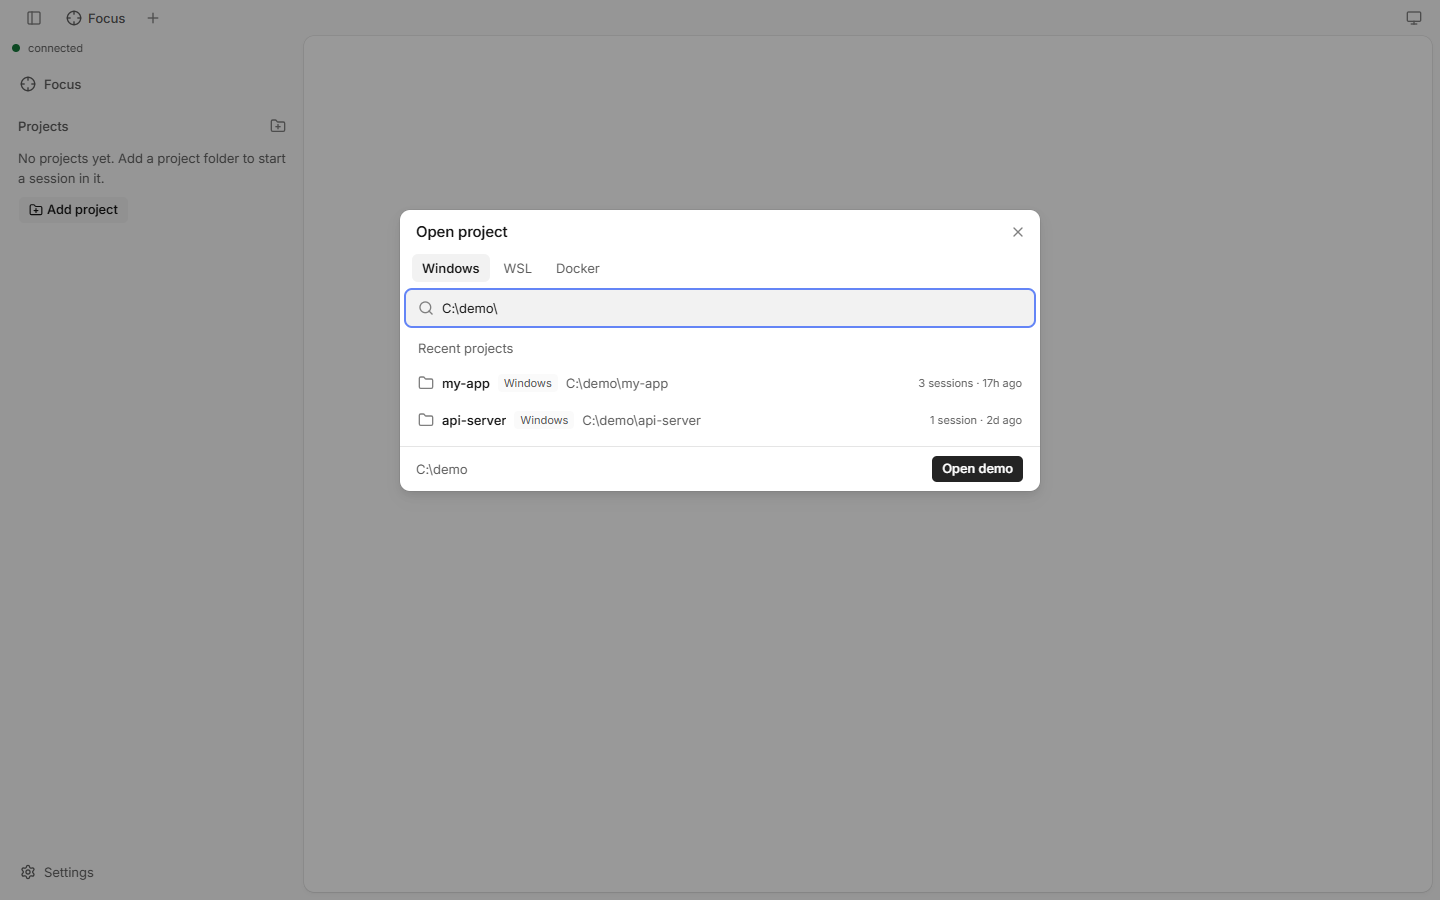
Task: Click the connected status indicator
Action: tap(47, 48)
